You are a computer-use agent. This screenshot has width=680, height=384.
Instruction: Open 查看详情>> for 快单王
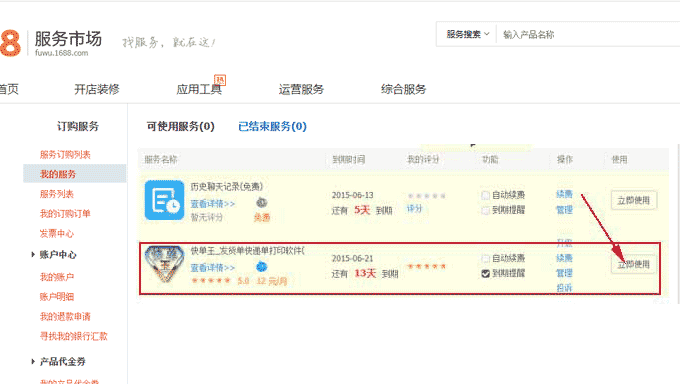212,267
